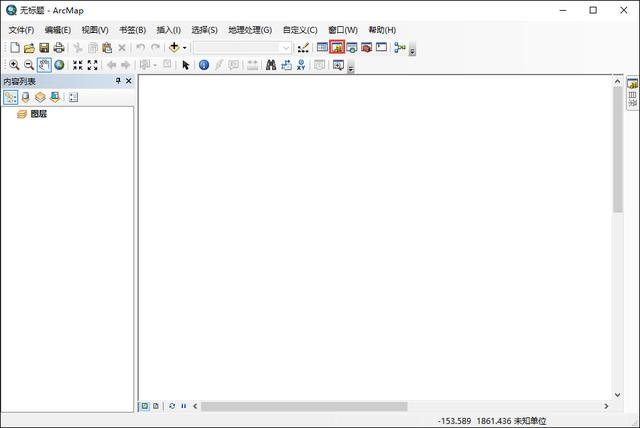The image size is (640, 428).
Task: Open the 编辑(E) menu
Action: click(x=58, y=30)
